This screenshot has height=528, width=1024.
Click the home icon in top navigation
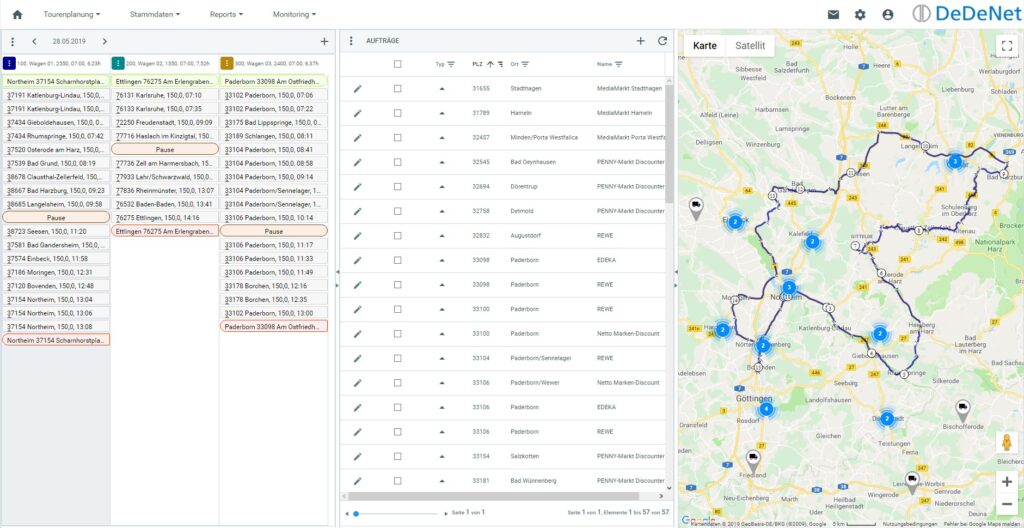[17, 15]
